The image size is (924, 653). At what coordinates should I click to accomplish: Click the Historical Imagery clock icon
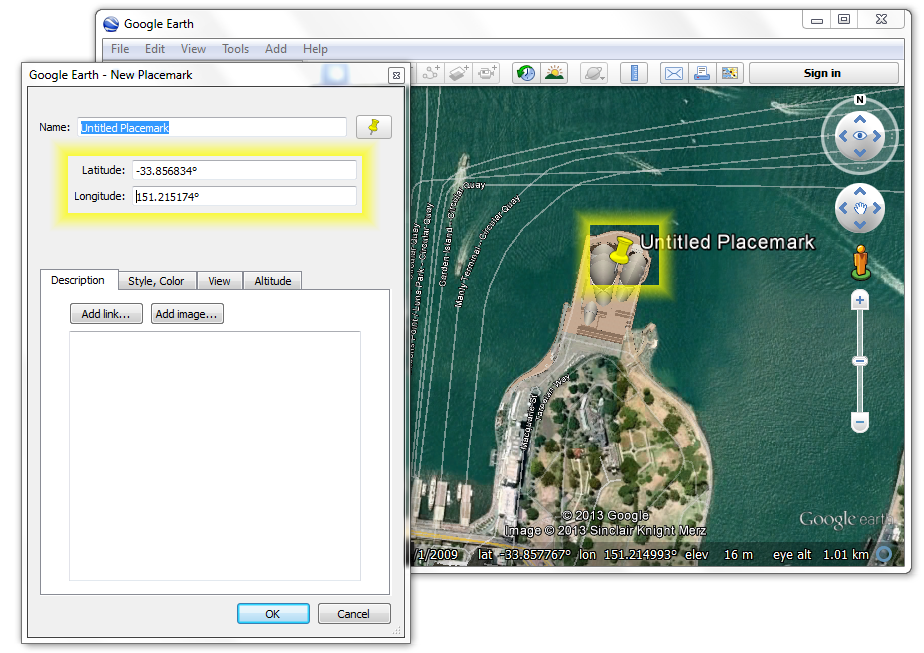point(525,73)
